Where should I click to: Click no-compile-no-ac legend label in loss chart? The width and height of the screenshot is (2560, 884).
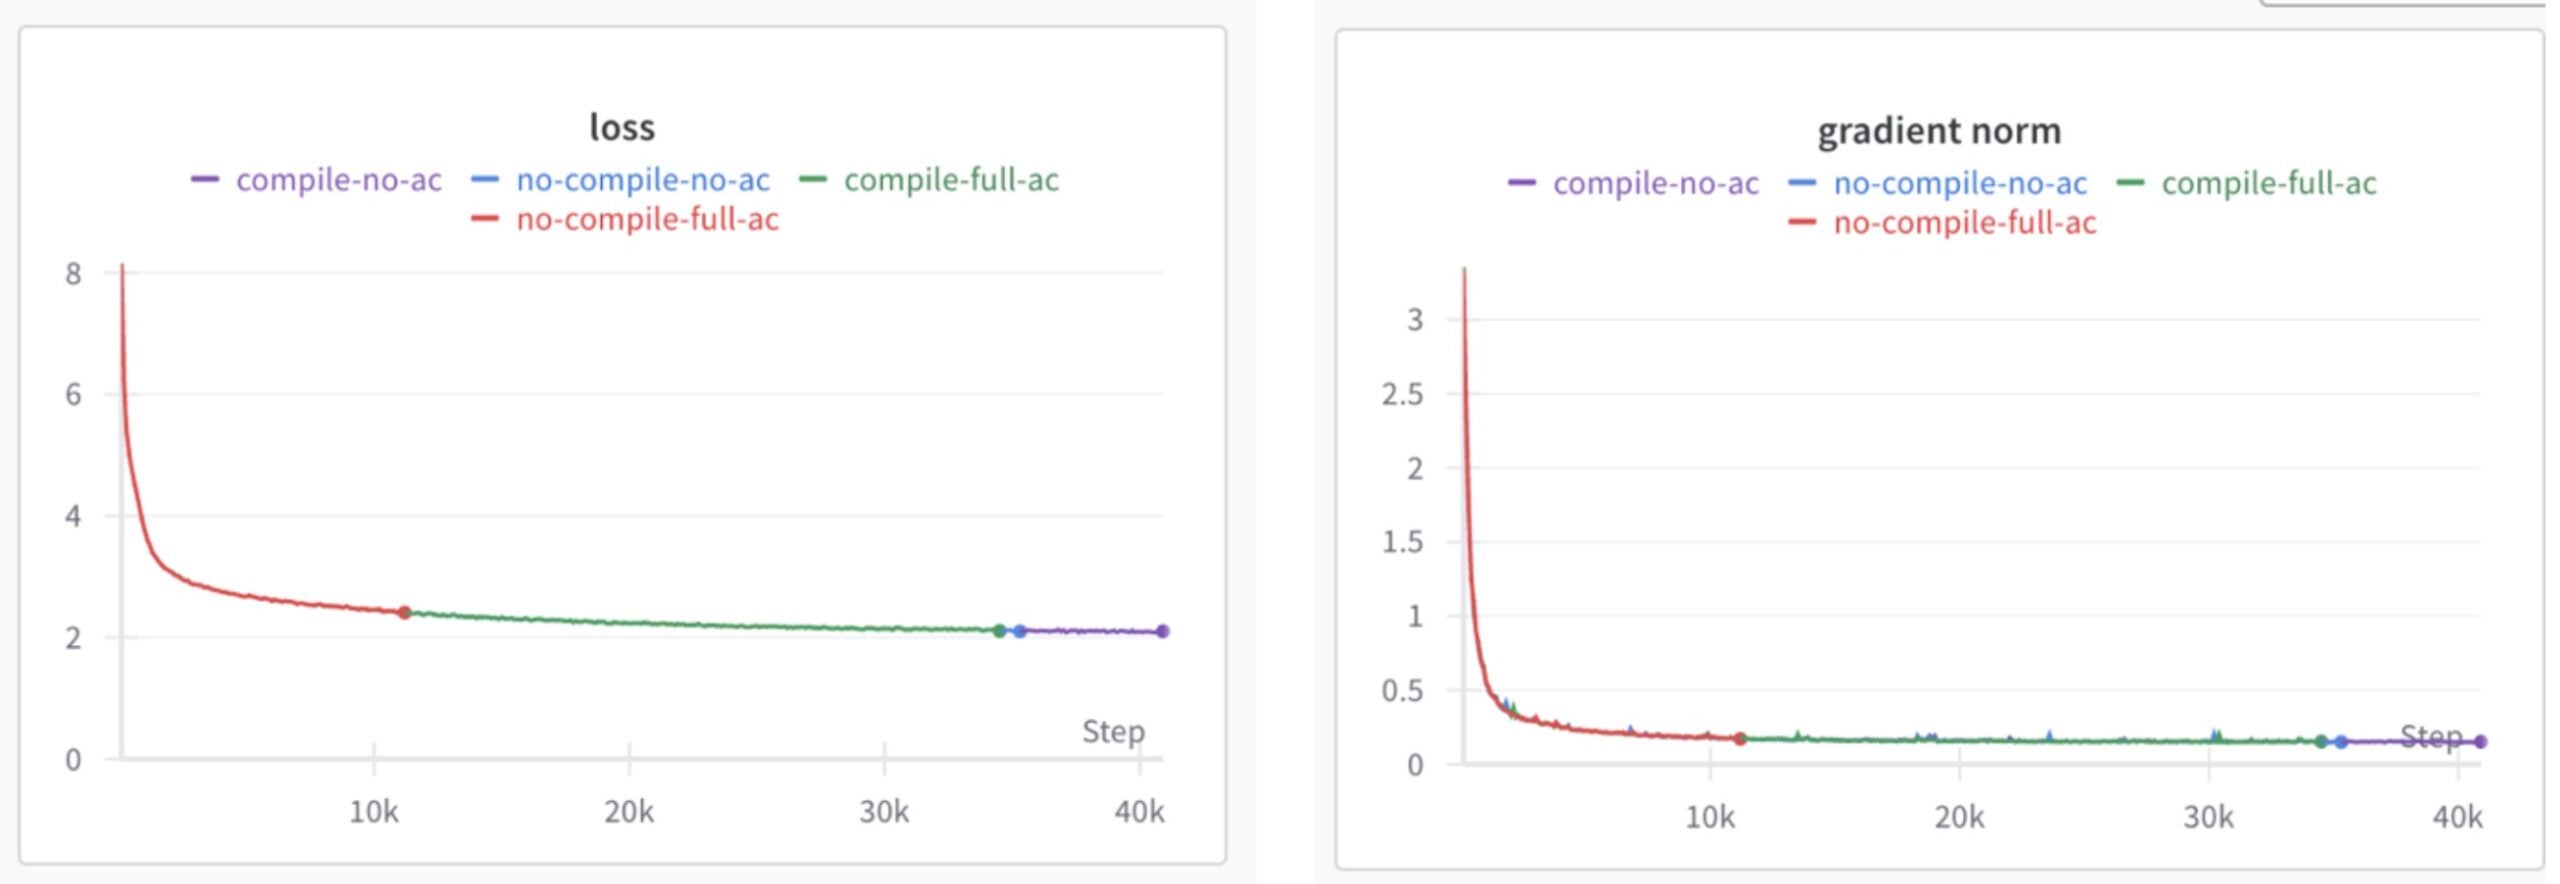[642, 180]
